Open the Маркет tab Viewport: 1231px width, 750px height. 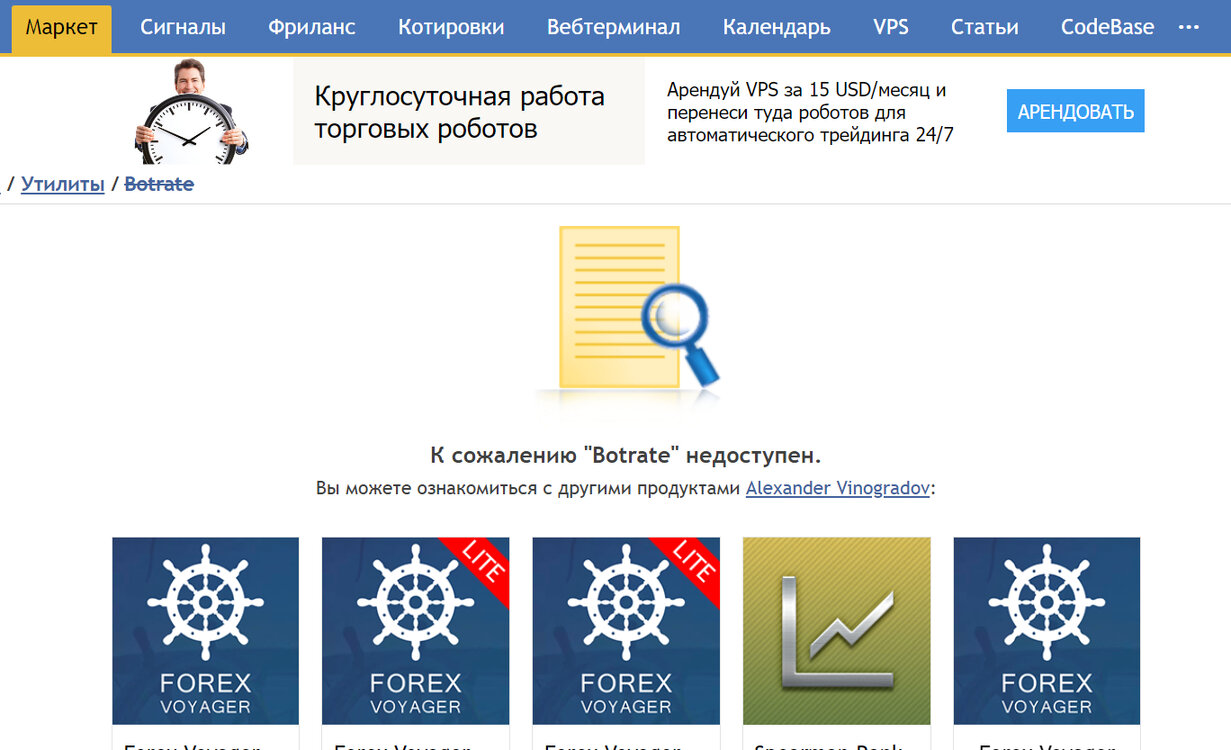(x=62, y=27)
